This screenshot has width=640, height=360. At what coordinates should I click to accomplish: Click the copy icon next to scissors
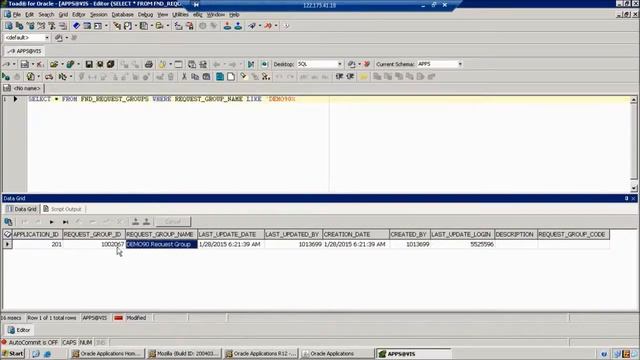point(195,77)
